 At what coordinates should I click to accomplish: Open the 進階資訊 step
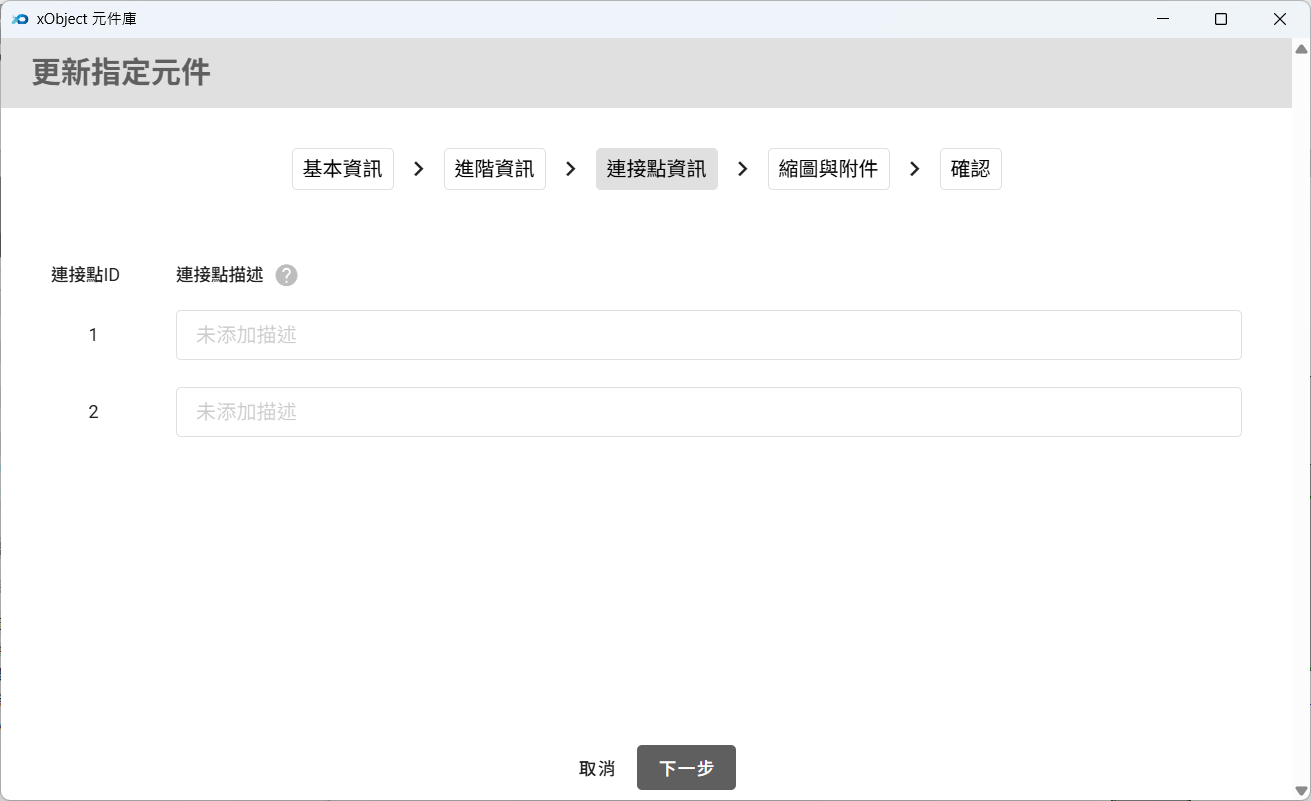(495, 169)
